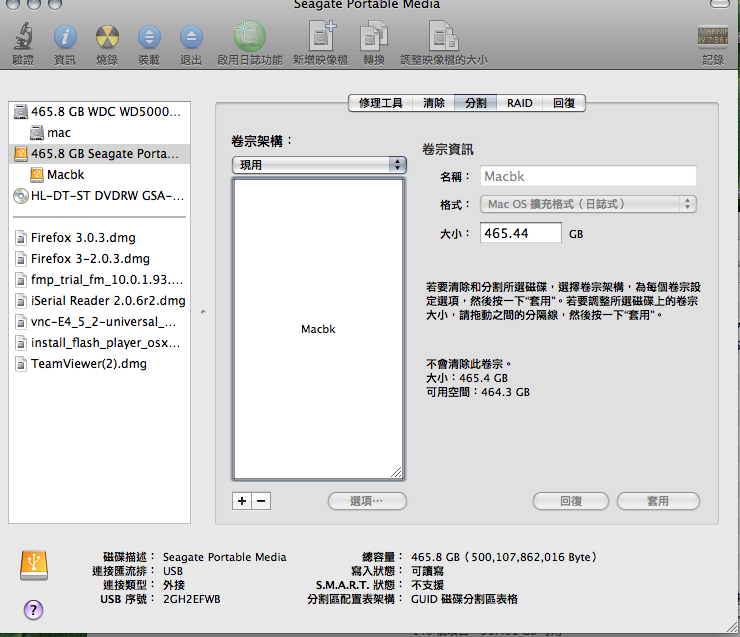Click GUID 磁碟分割區表格 text
Screen dimensions: 740x637
[x=464, y=599]
